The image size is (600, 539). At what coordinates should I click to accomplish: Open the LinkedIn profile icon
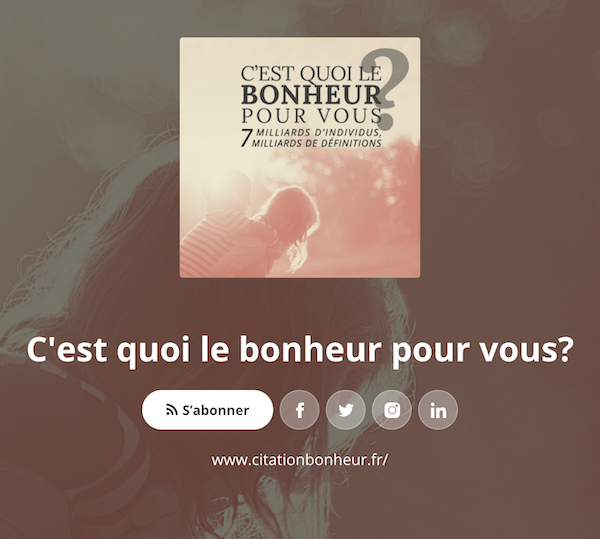[438, 410]
